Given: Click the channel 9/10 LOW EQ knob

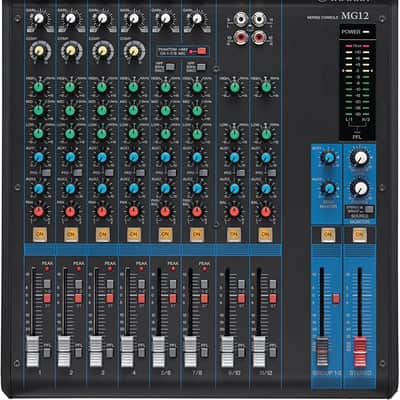Looking at the screenshot, I should click(x=234, y=134).
